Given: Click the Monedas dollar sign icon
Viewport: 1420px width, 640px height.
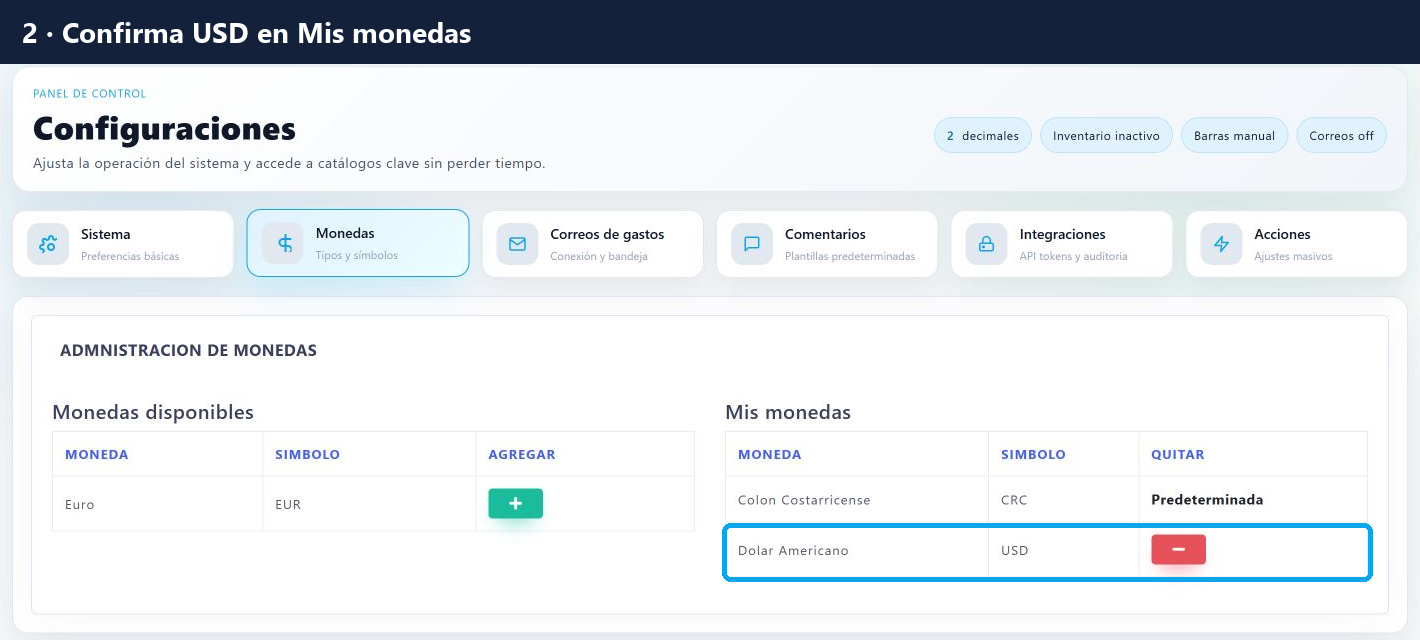Looking at the screenshot, I should click(x=286, y=244).
